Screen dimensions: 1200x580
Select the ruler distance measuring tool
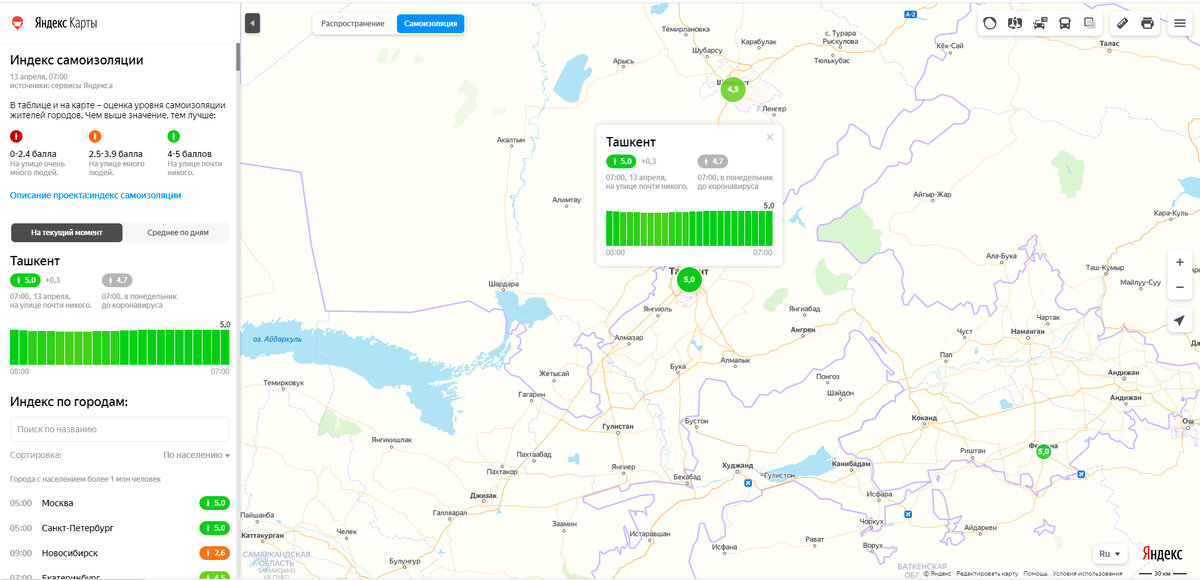1122,23
